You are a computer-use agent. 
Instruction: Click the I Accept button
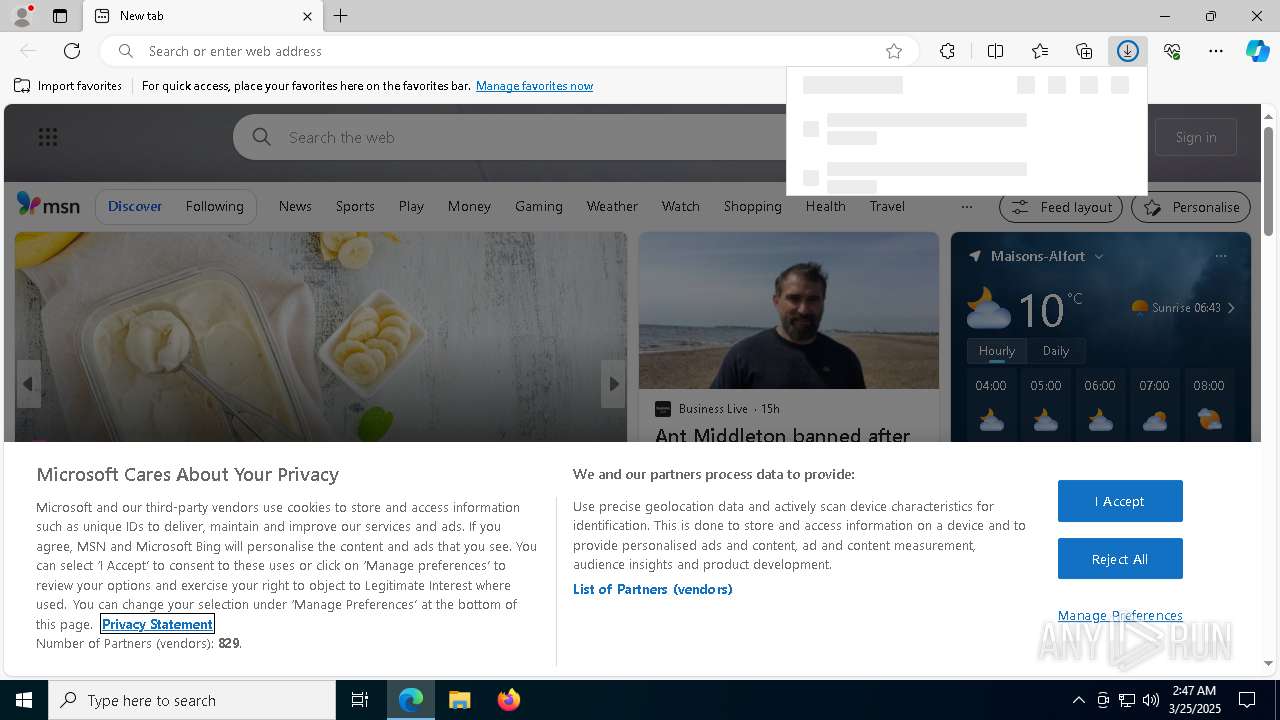click(1120, 501)
